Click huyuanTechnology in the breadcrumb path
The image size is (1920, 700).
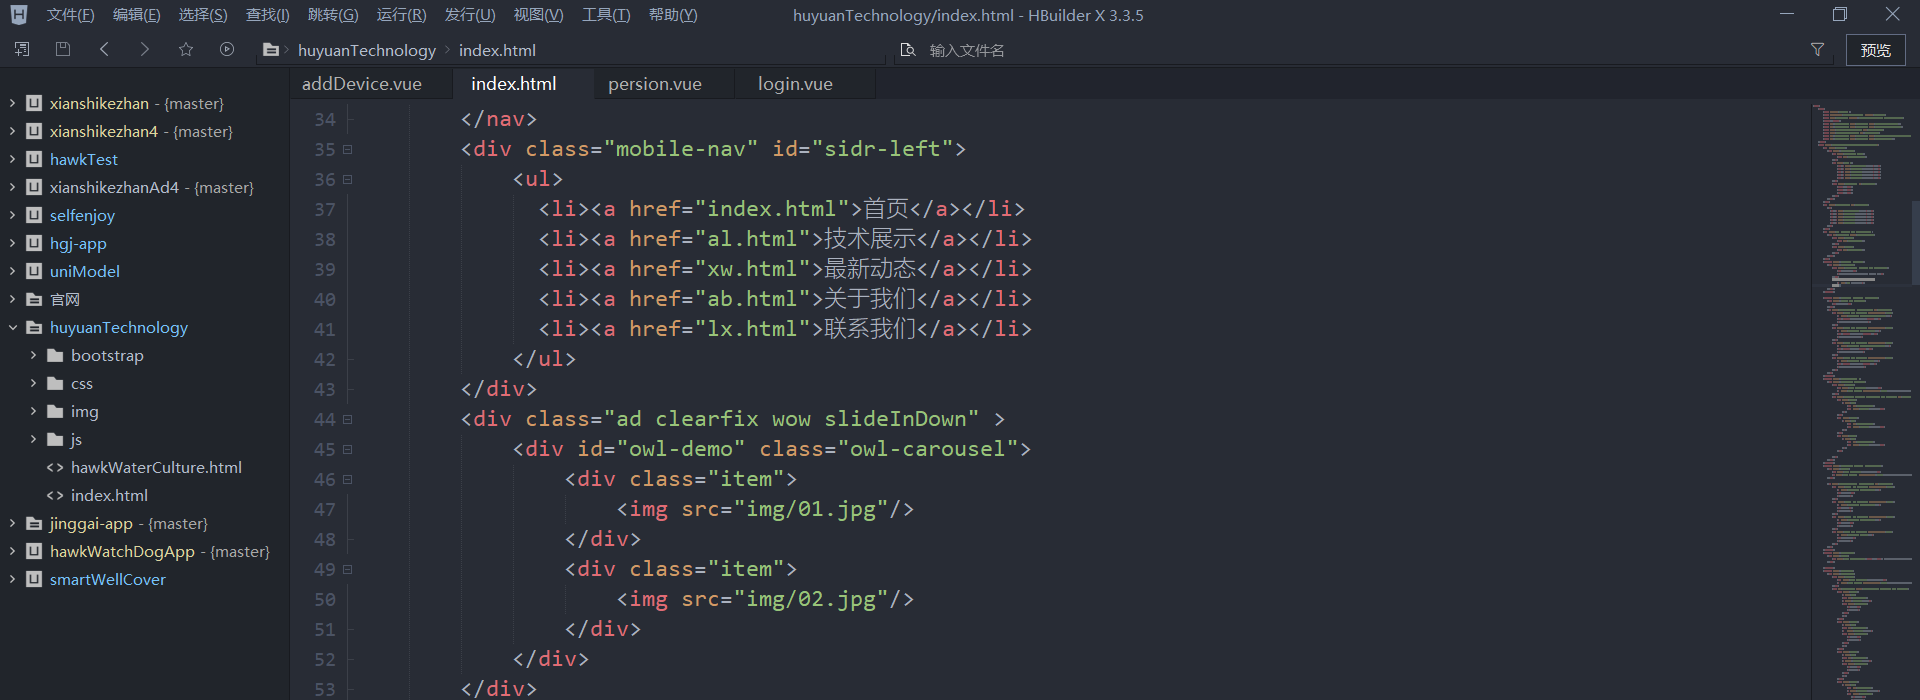(366, 50)
